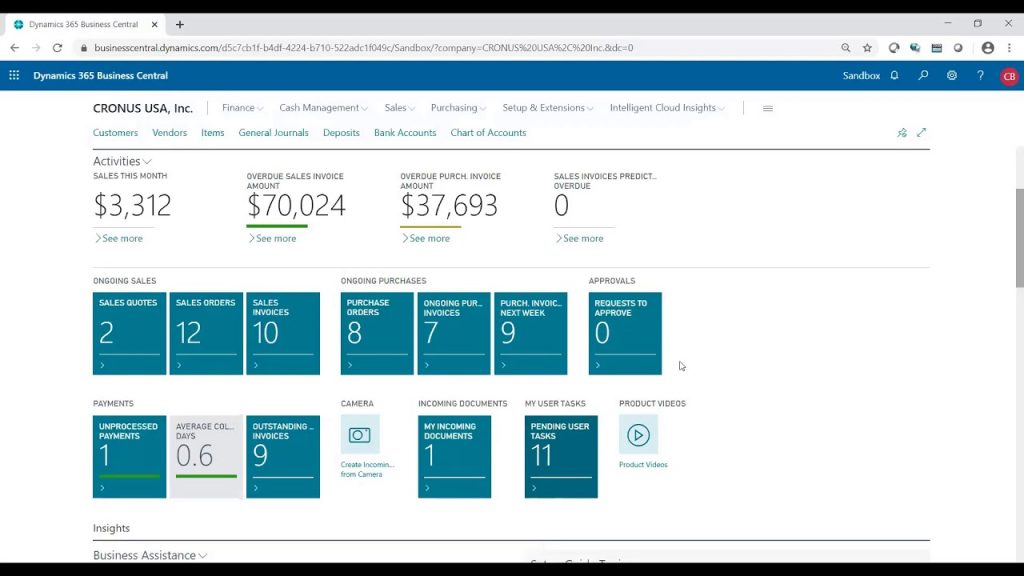1024x576 pixels.
Task: Click the Dynamics 365 Business Central title
Action: 101,76
